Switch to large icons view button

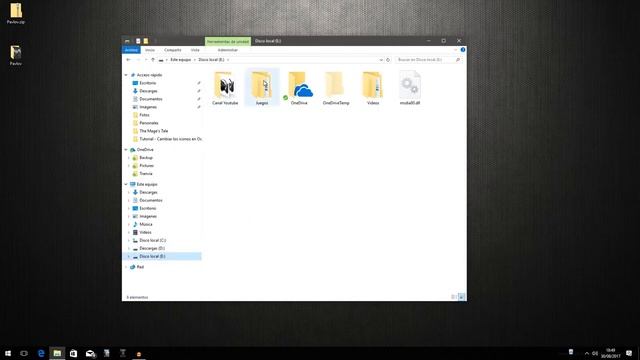(461, 297)
